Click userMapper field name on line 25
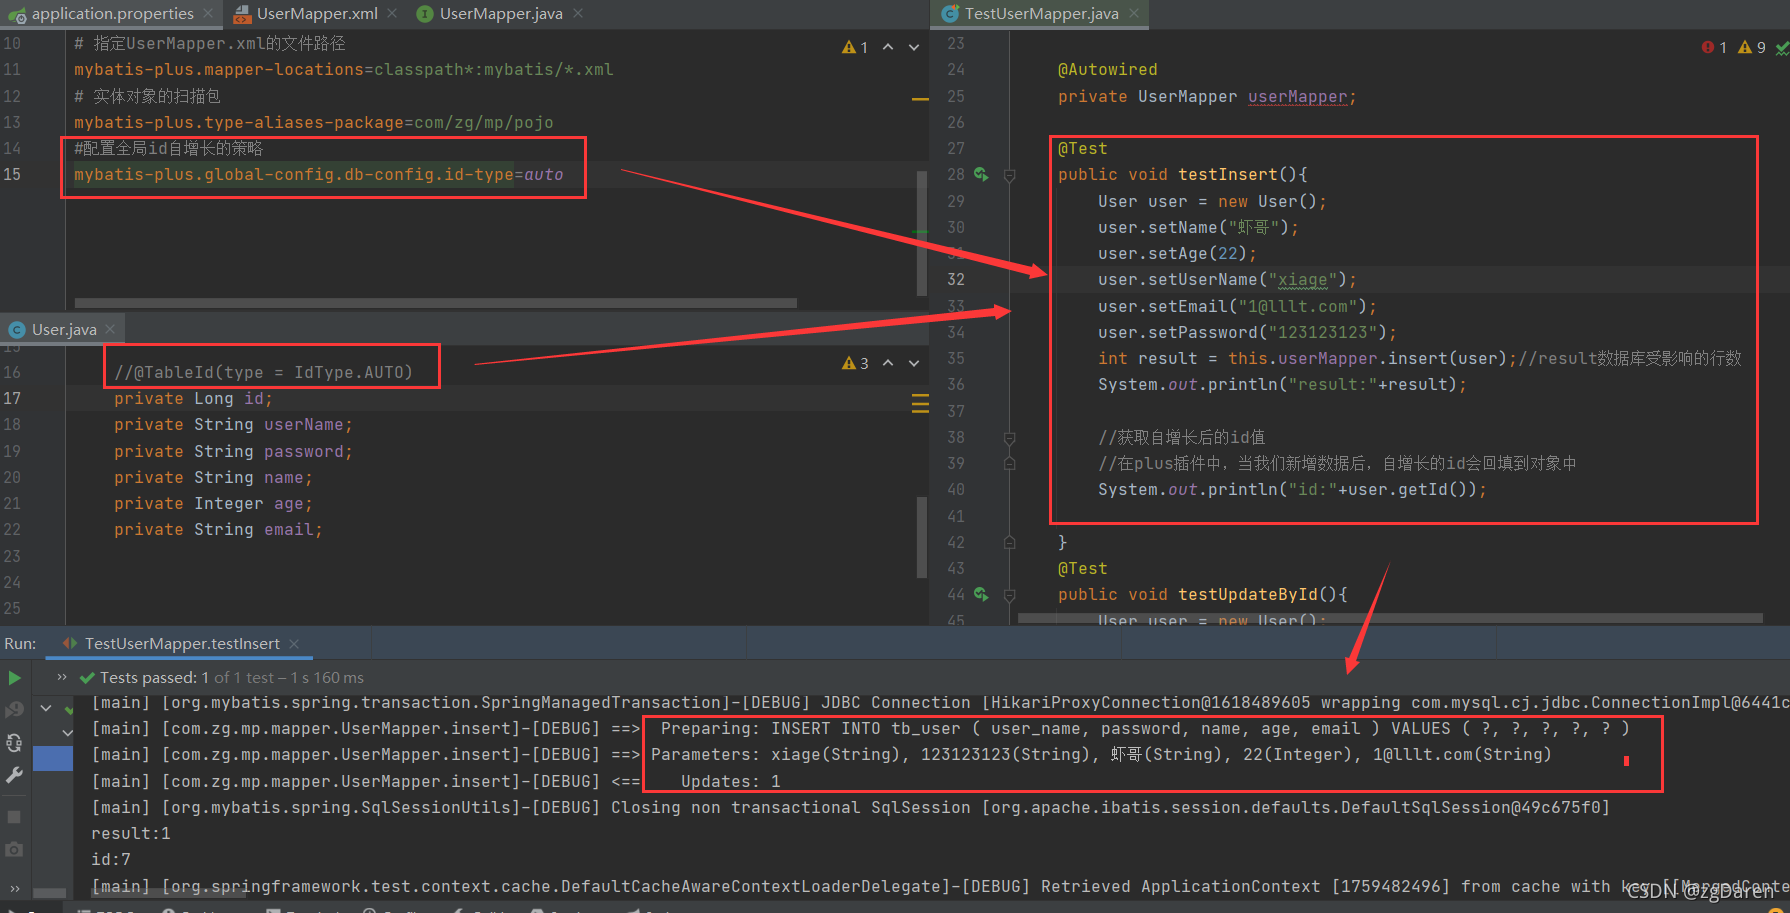This screenshot has height=913, width=1790. (x=1297, y=97)
